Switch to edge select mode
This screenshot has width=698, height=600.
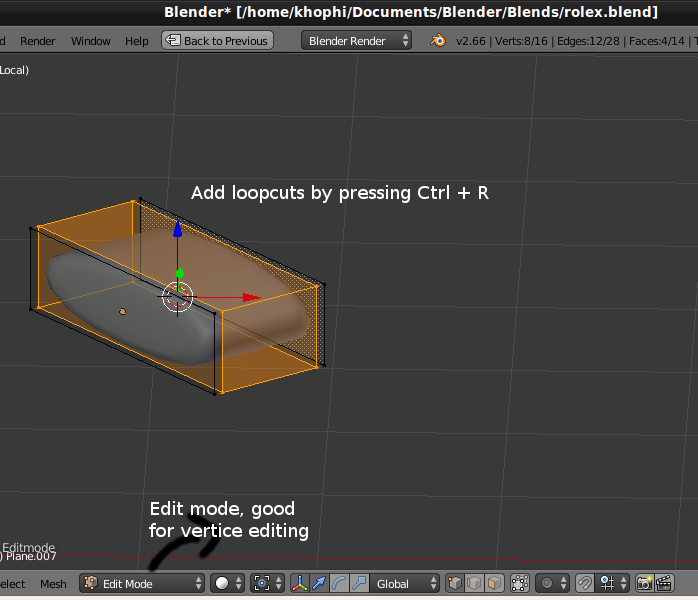tap(475, 584)
